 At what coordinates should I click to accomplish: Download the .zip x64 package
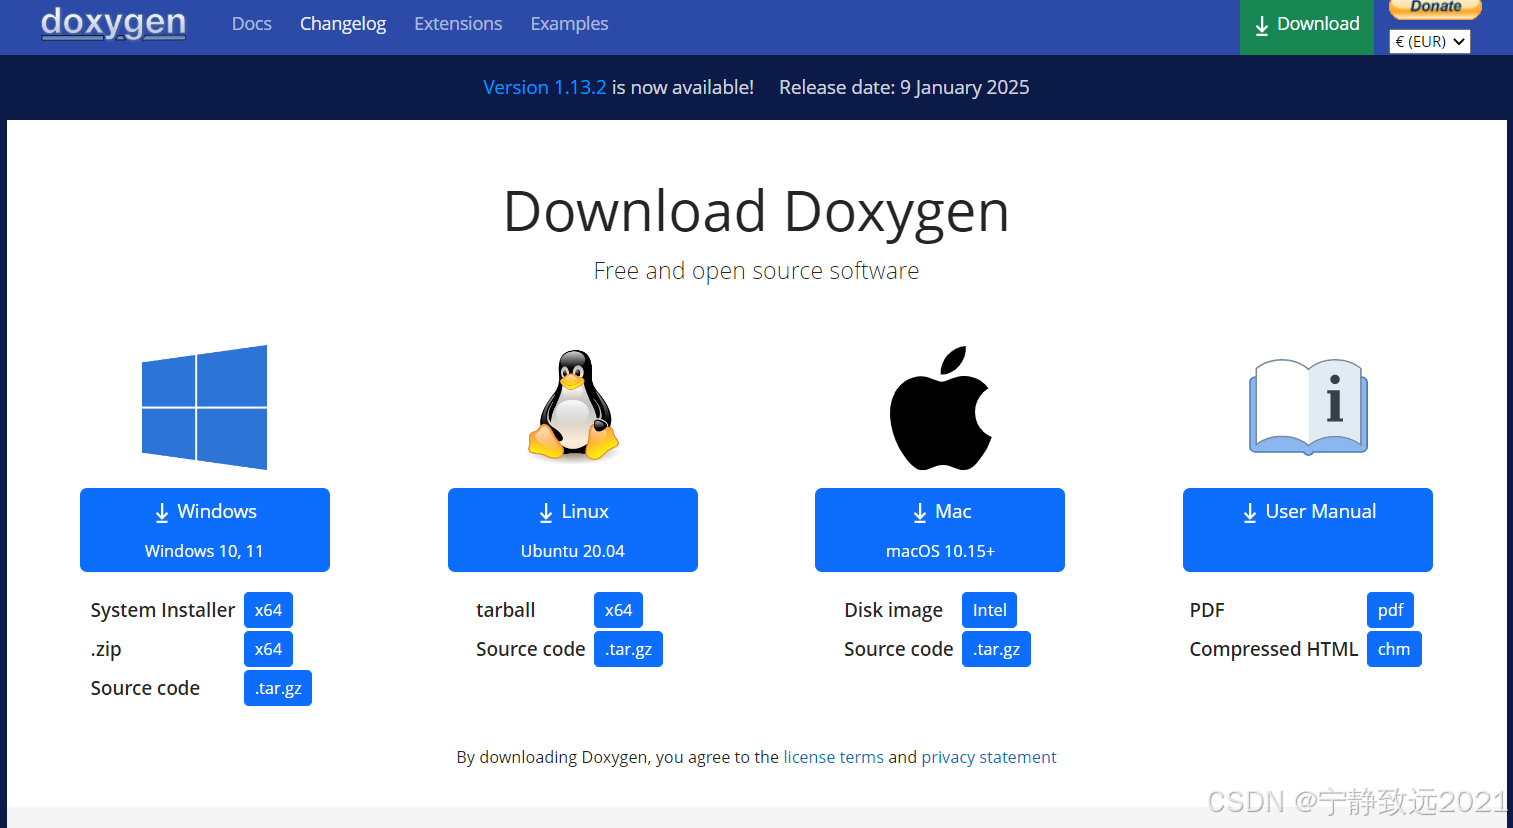(268, 649)
